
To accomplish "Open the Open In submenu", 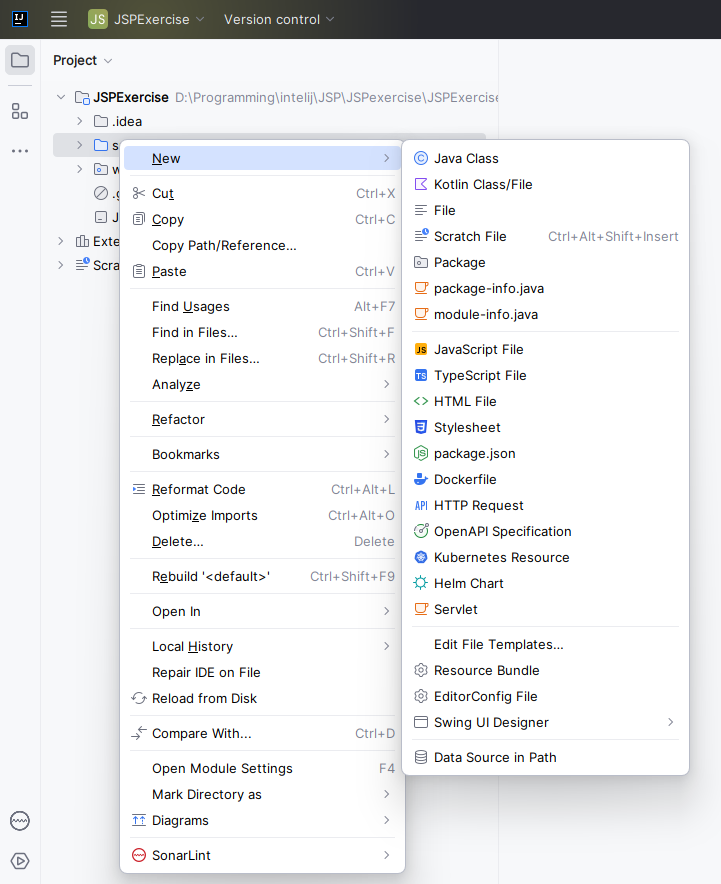I will coord(262,611).
